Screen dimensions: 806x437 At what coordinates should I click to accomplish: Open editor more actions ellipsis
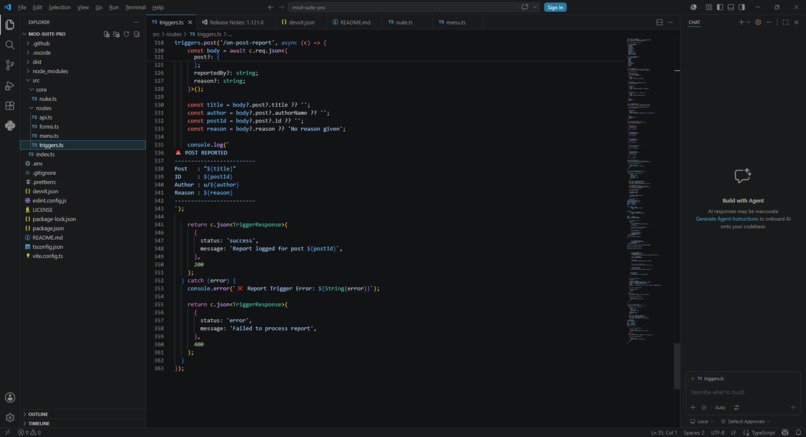[x=670, y=22]
